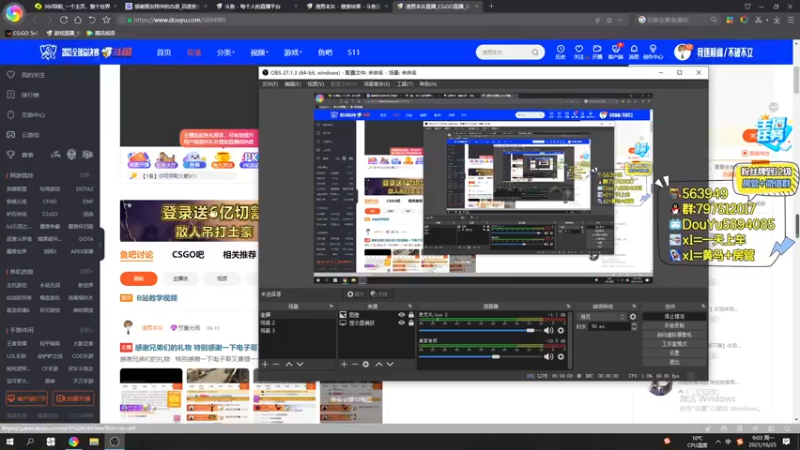The height and width of the screenshot is (450, 800).
Task: Click 工作室模式 button in OBS
Action: [x=674, y=344]
